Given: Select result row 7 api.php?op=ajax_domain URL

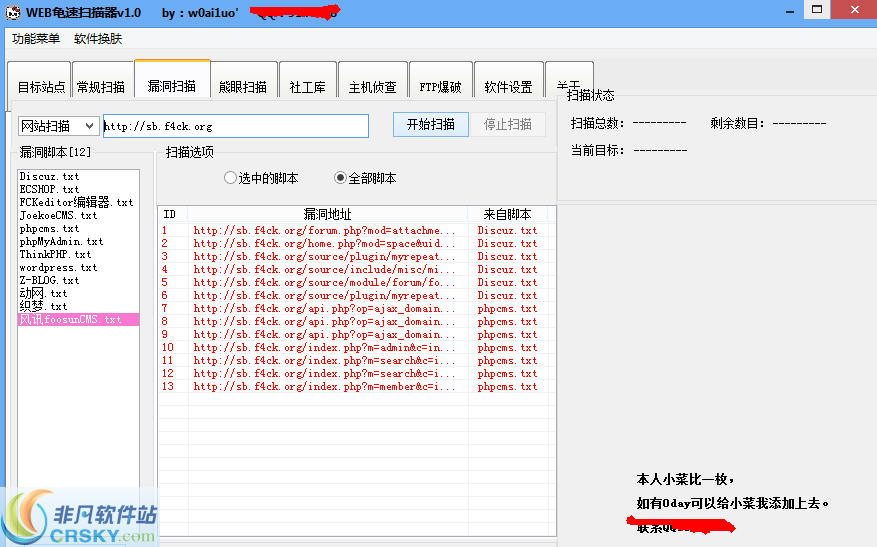Looking at the screenshot, I should 324,308.
